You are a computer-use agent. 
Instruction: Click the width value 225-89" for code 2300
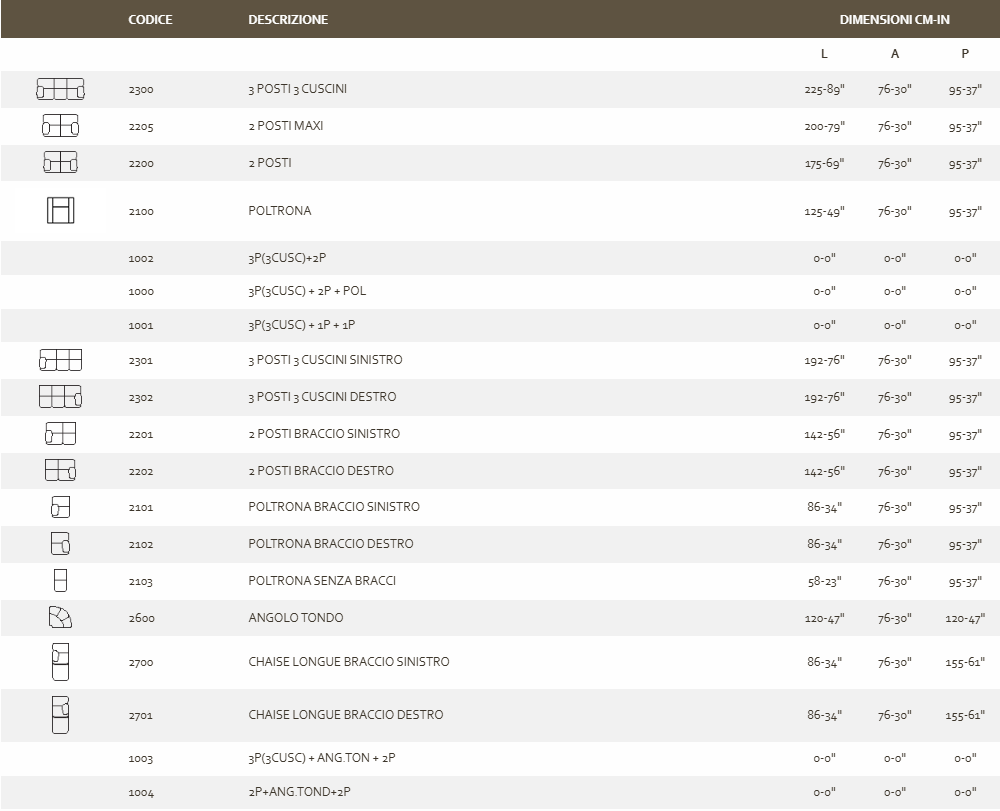(x=824, y=90)
